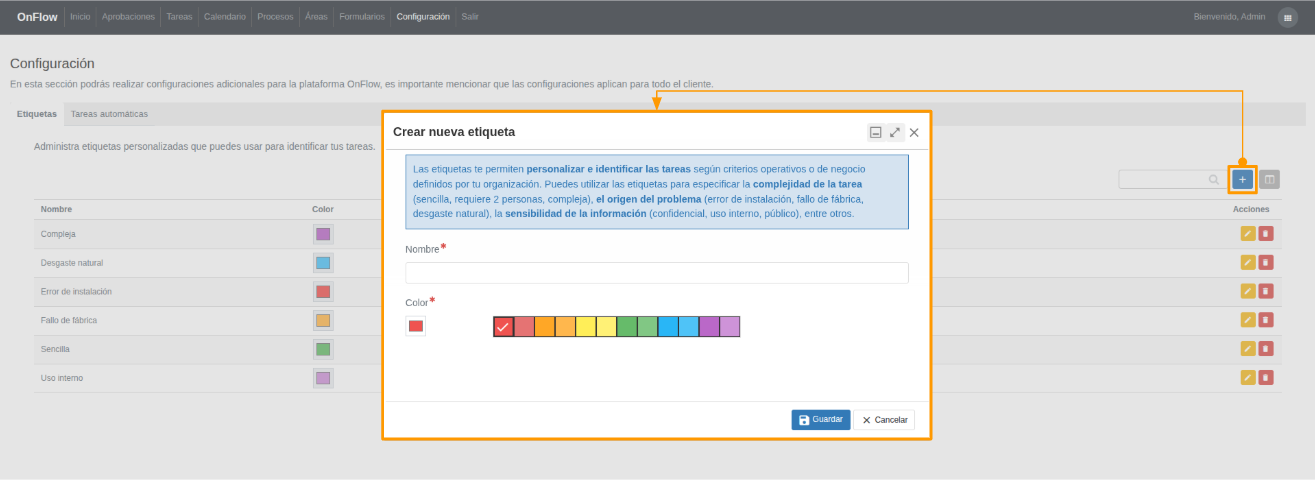1315x483 pixels.
Task: Close the Crear nueva etiqueta dialog with X
Action: click(x=914, y=132)
